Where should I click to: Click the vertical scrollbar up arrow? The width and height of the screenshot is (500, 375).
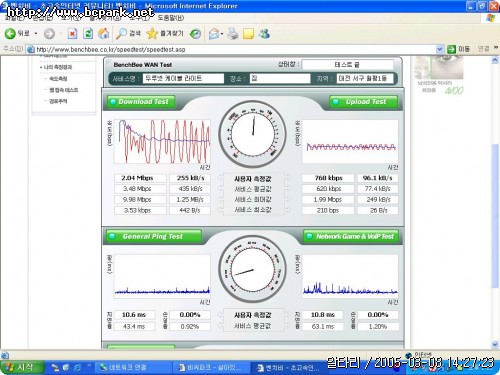pos(495,60)
